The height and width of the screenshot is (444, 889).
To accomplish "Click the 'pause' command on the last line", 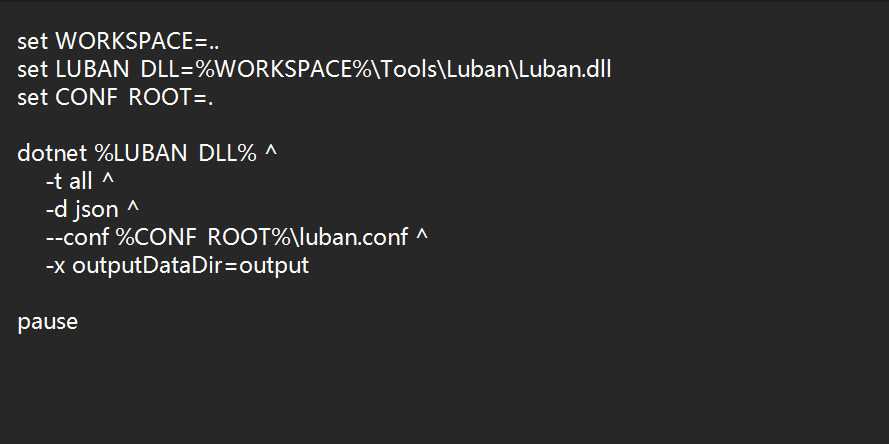I will (47, 323).
